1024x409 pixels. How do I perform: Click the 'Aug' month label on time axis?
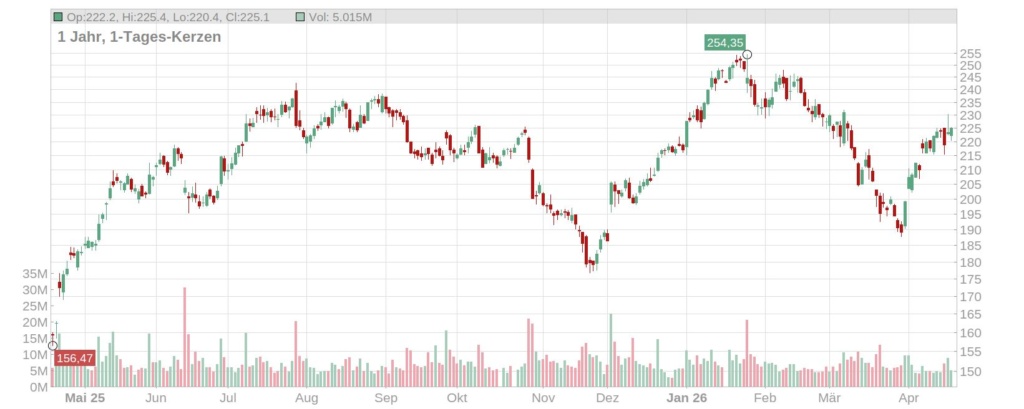(x=307, y=398)
